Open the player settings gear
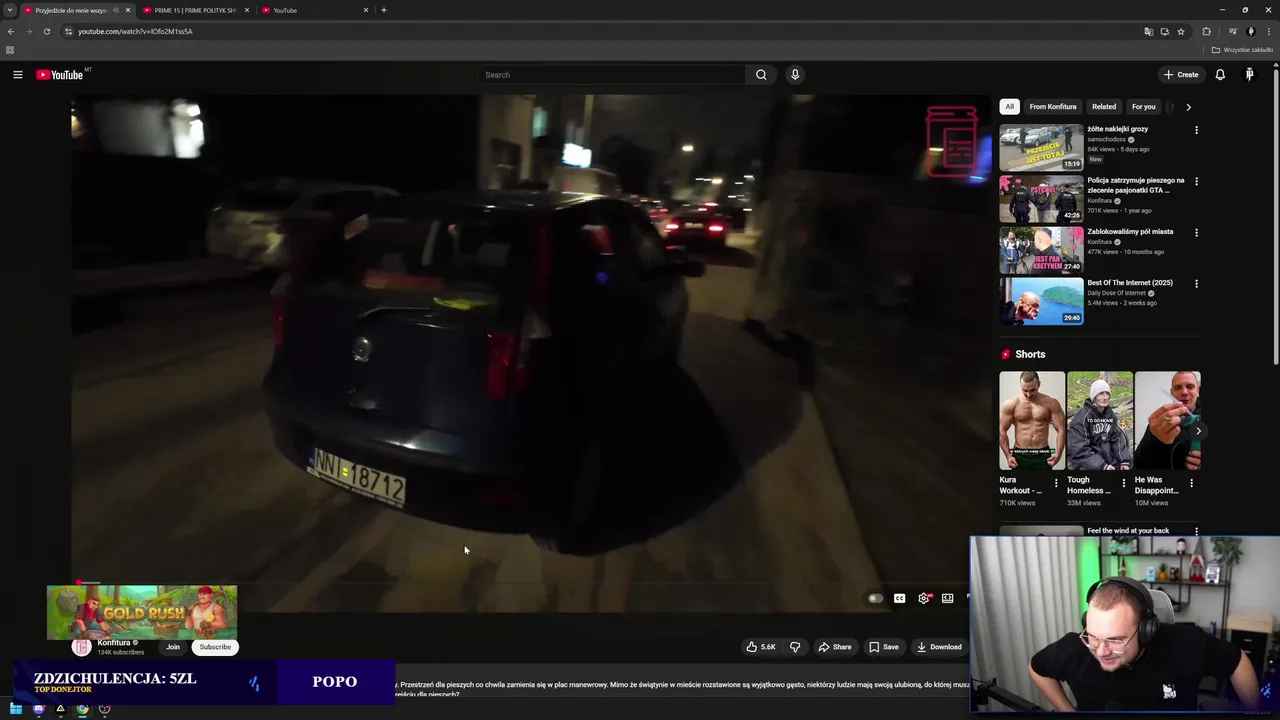Image resolution: width=1280 pixels, height=720 pixels. 924,598
